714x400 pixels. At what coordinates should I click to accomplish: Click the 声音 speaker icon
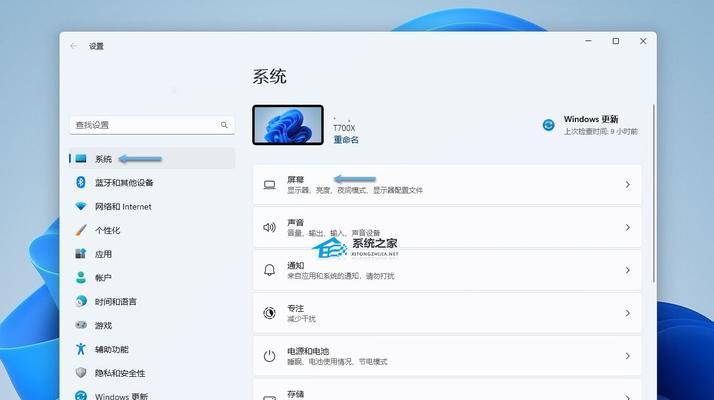(270, 227)
